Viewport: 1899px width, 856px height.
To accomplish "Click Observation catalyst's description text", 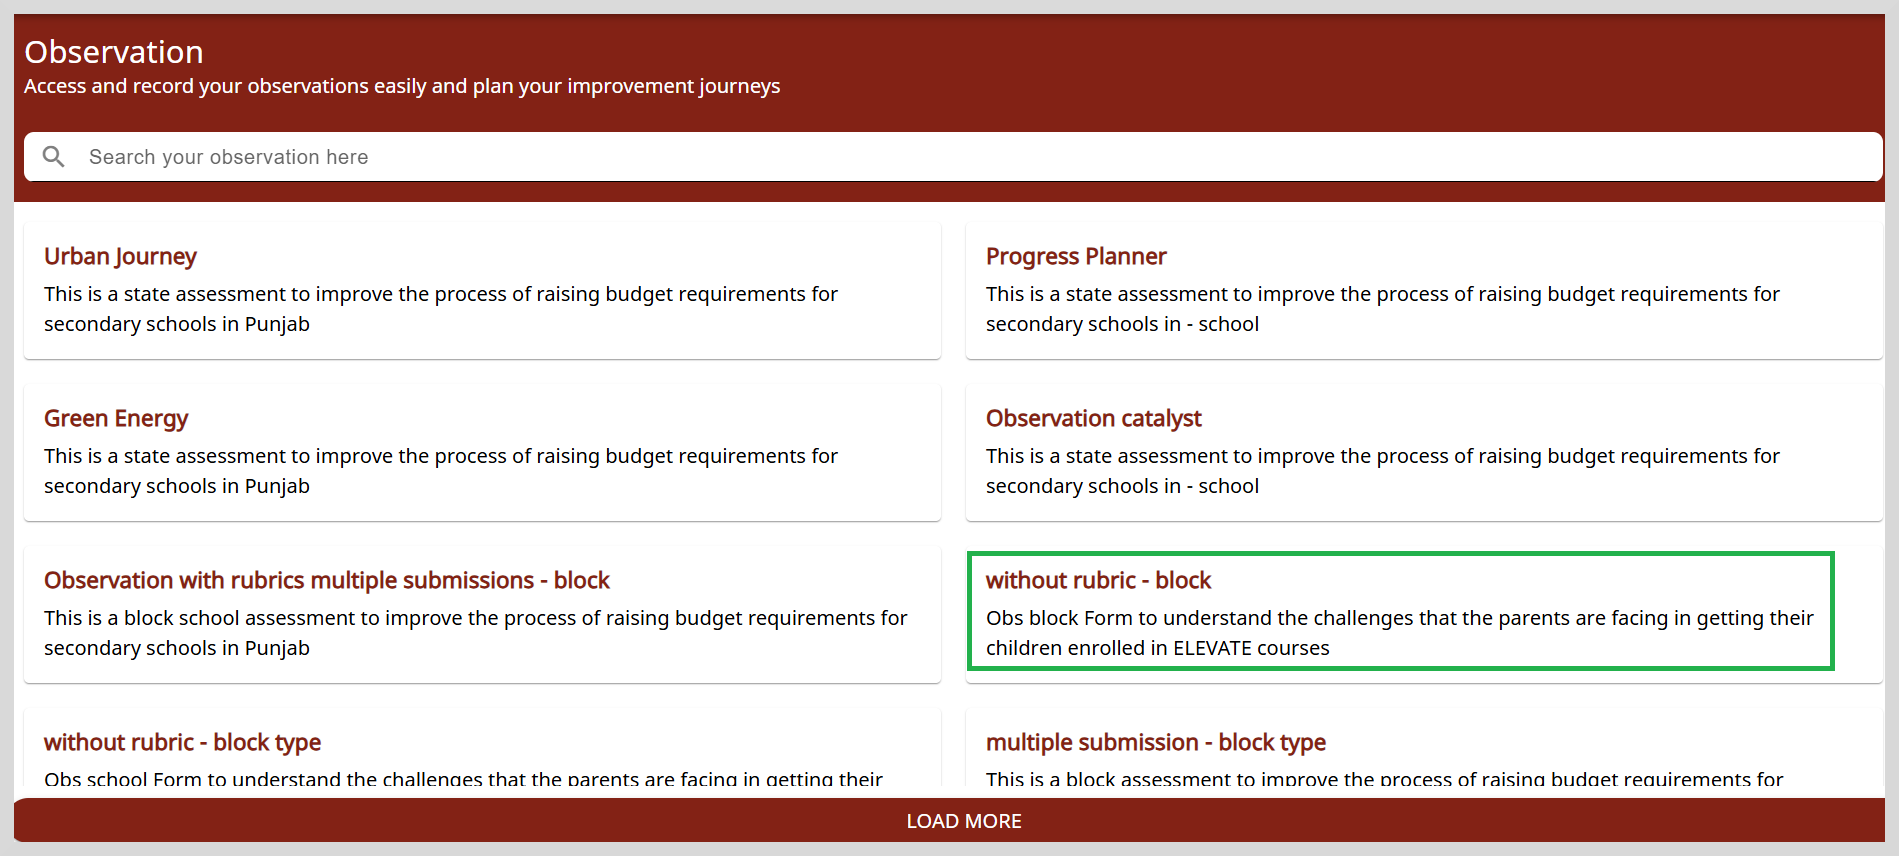I will click(1383, 471).
